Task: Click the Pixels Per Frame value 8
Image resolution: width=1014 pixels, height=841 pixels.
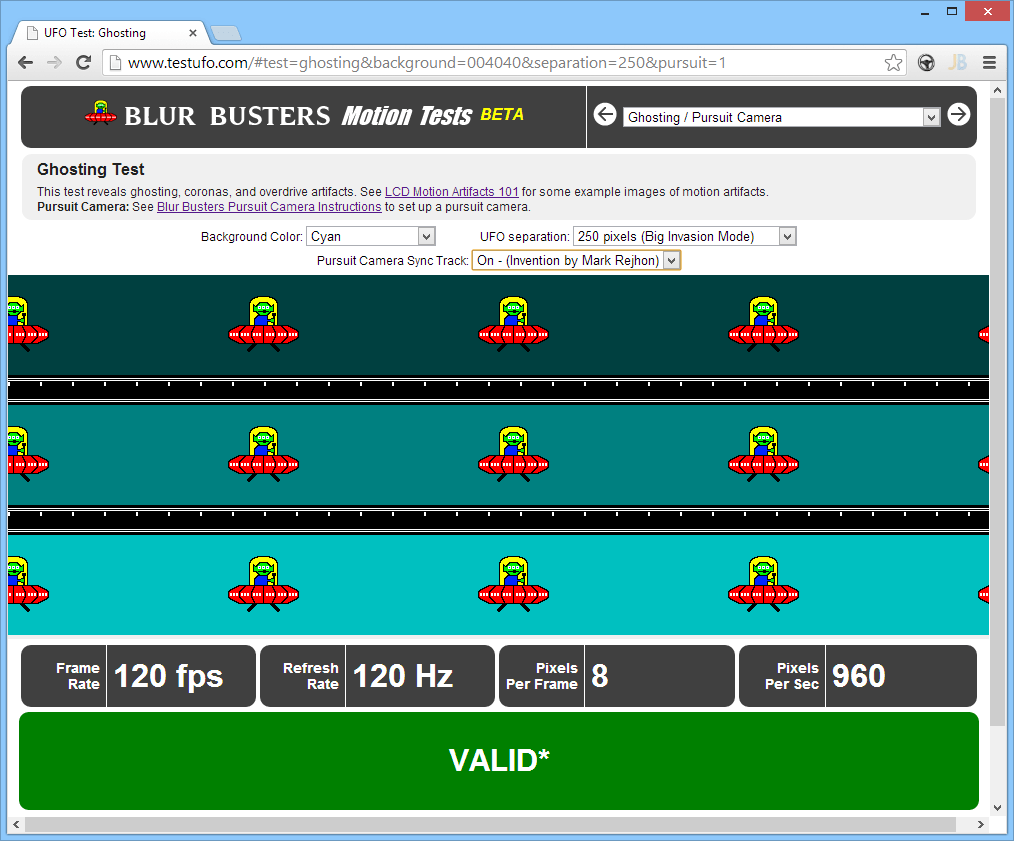Action: point(599,676)
